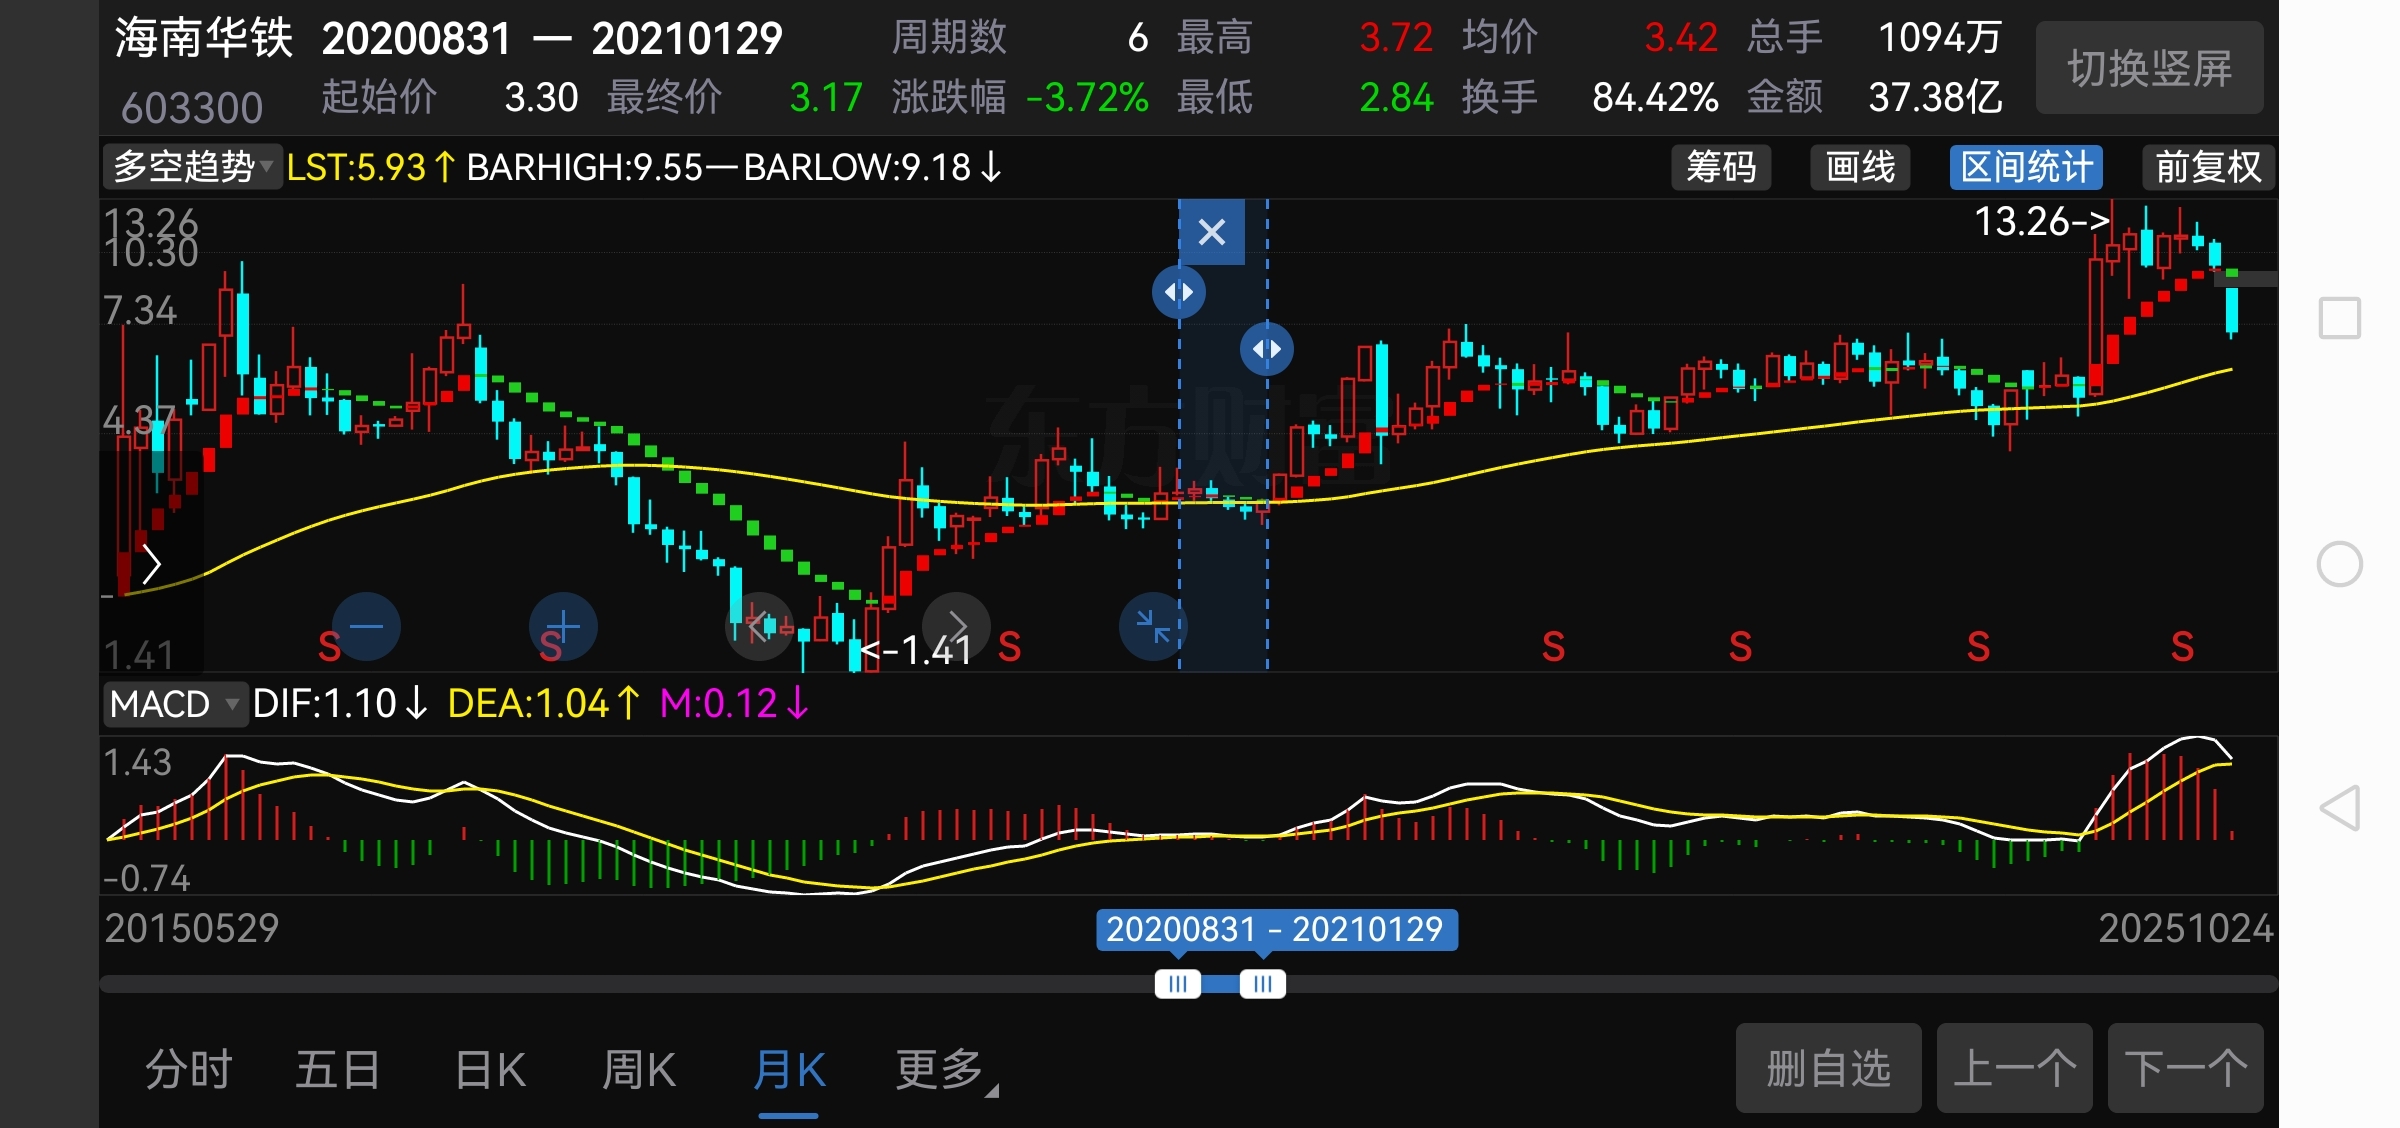Open MACD indicator selector dropdown
This screenshot has width=2400, height=1128.
174,704
